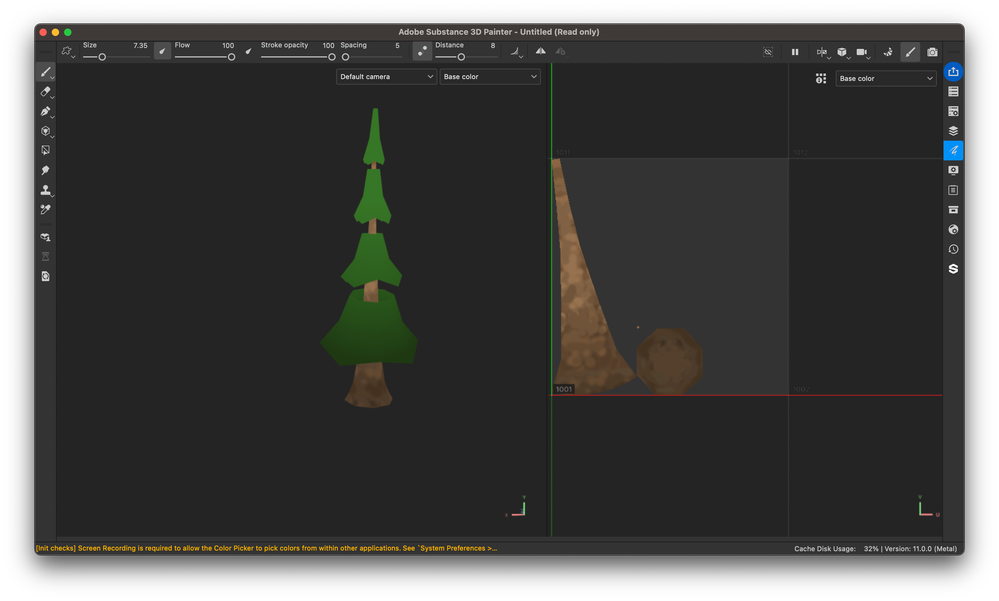999x601 pixels.
Task: Open the view mode cube dropdown
Action: 841,52
